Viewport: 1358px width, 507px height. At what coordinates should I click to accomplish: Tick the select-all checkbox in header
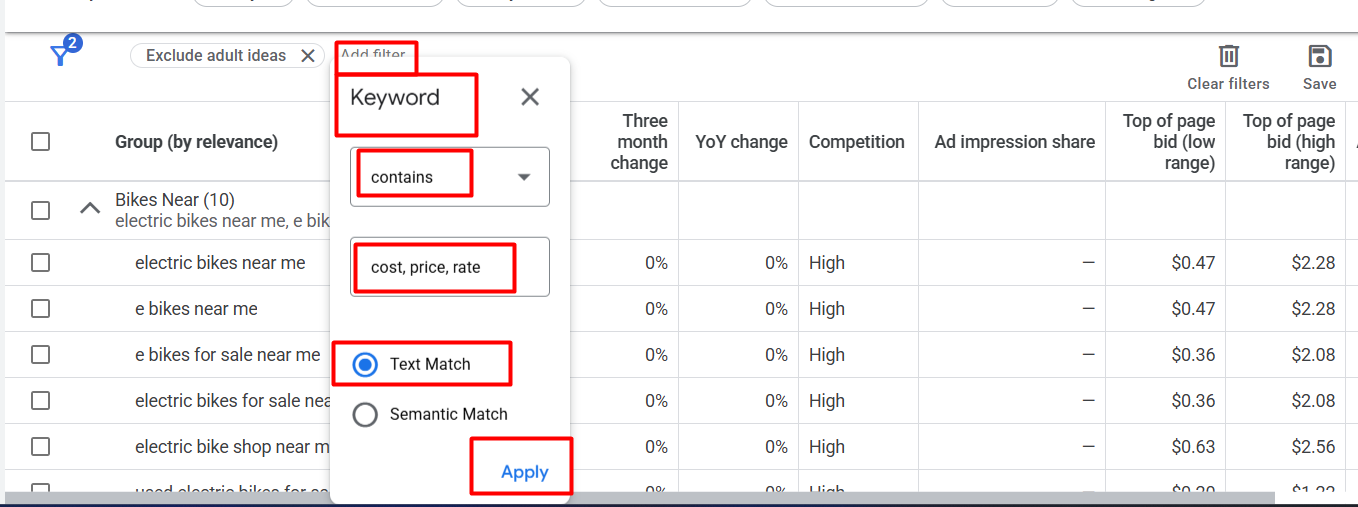(40, 142)
